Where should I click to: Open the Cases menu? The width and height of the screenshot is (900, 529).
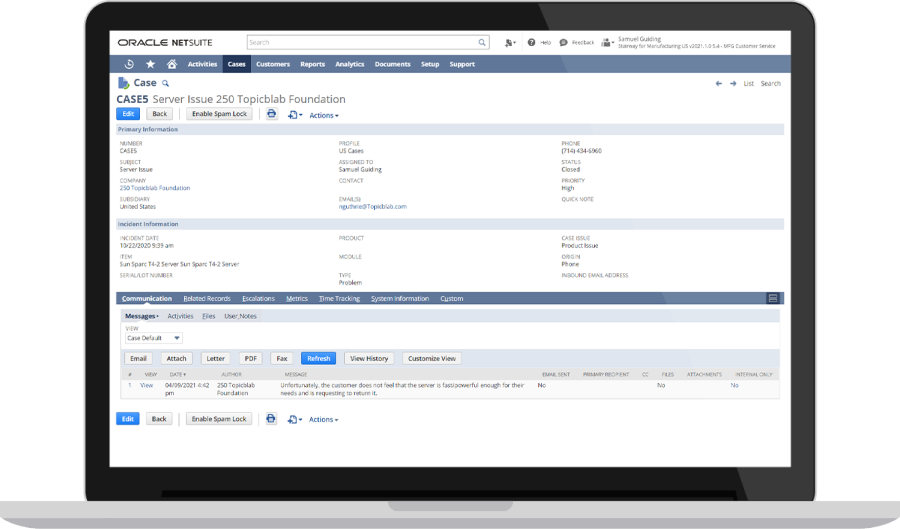tap(236, 64)
